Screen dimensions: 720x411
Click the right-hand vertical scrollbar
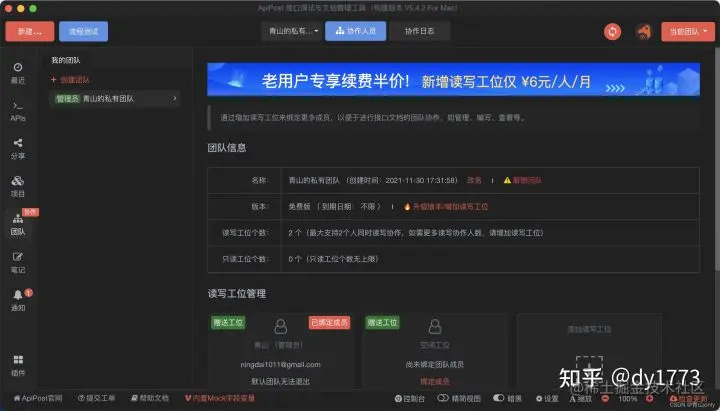click(x=717, y=158)
